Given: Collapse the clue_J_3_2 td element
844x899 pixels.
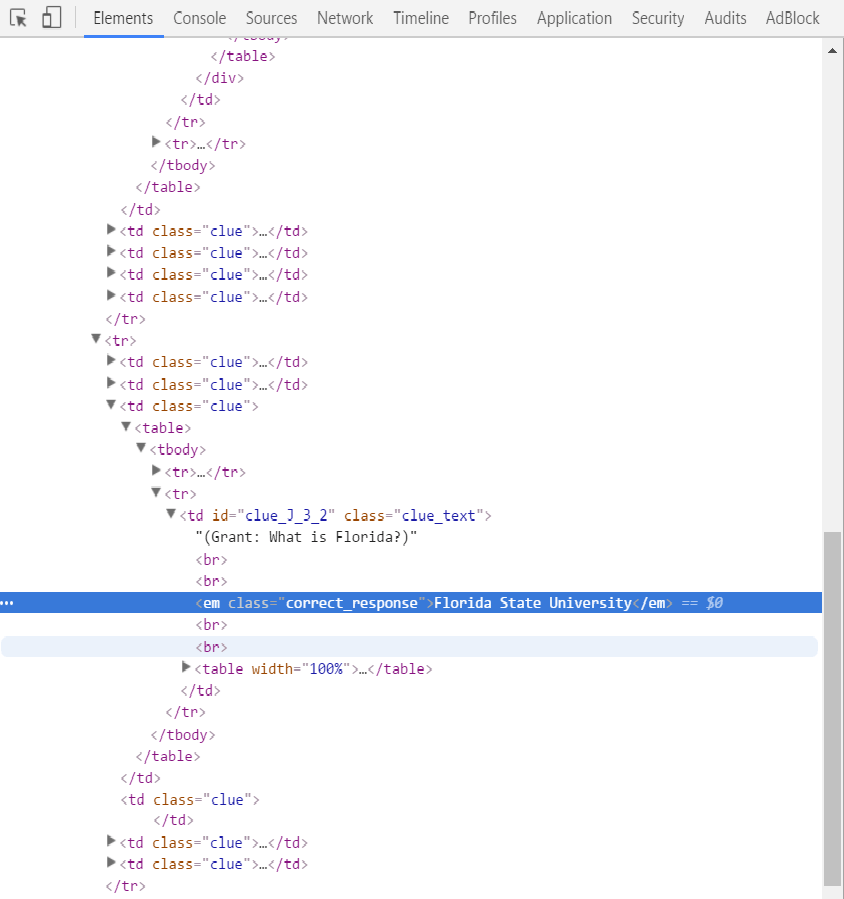Looking at the screenshot, I should point(171,515).
